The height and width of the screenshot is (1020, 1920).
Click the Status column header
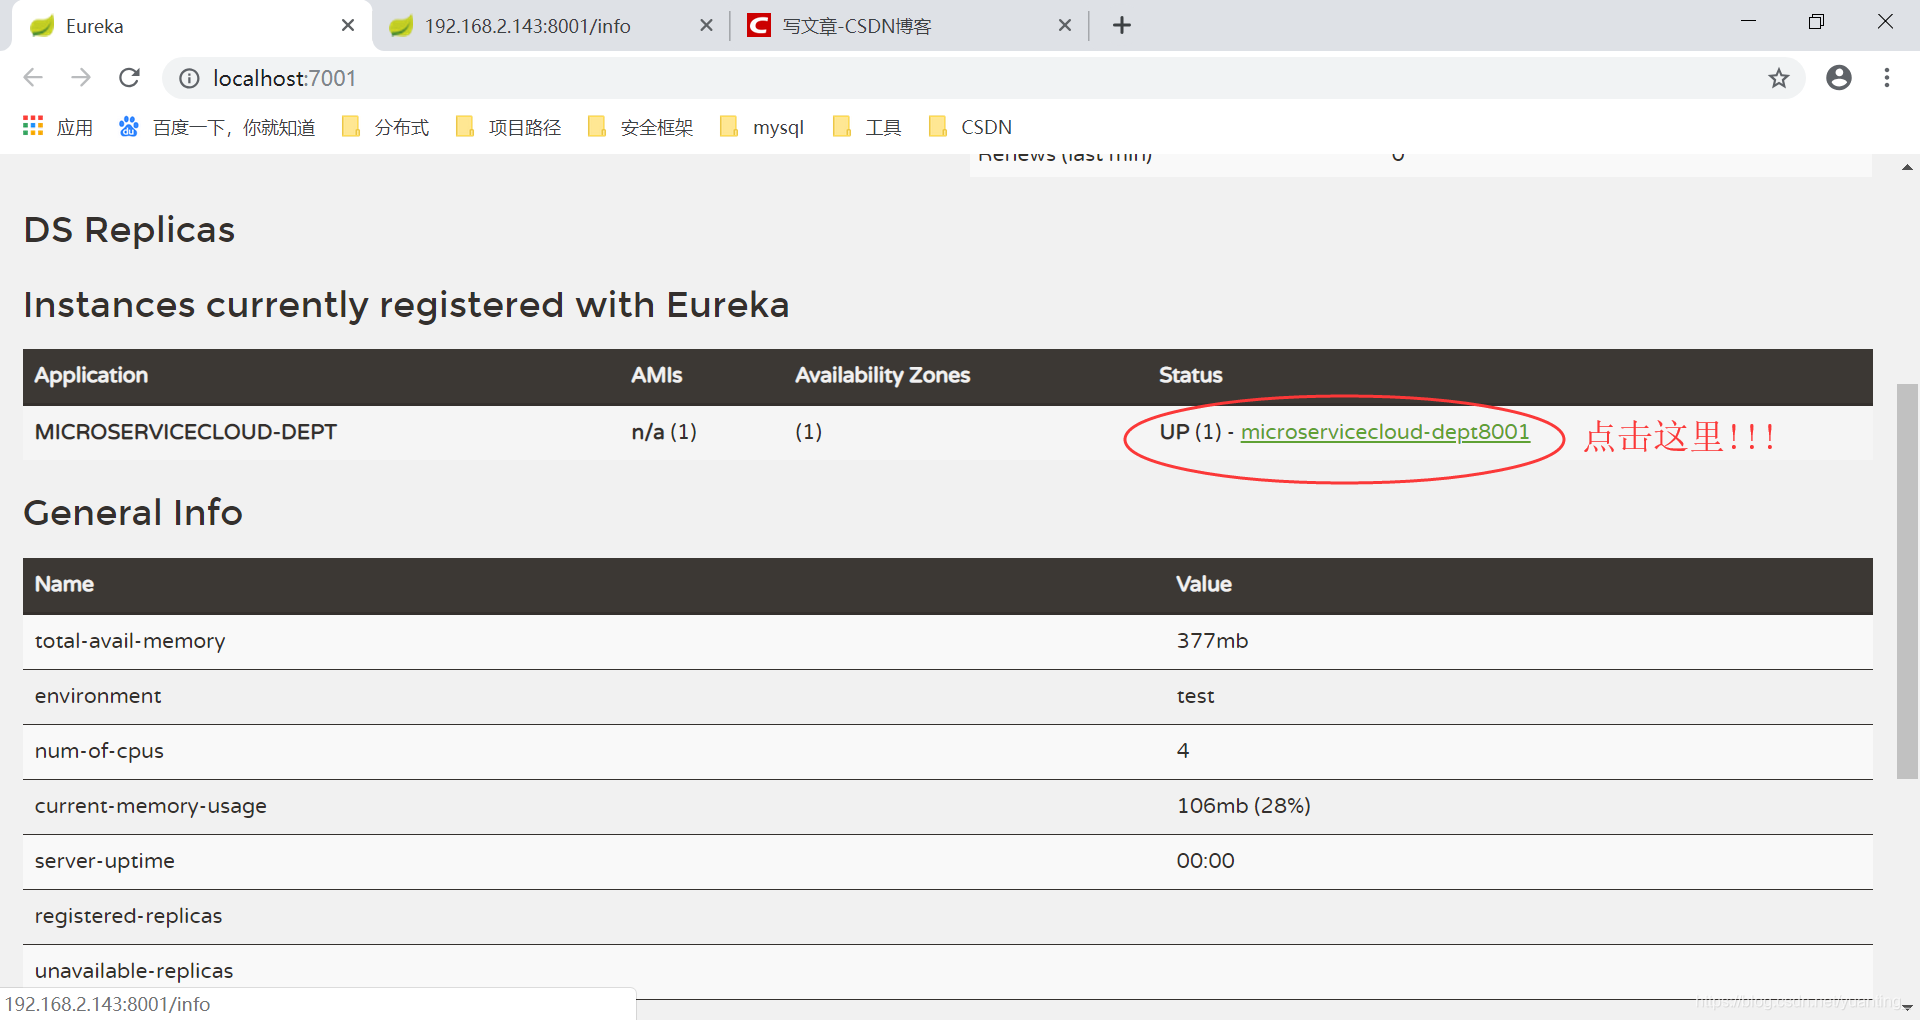[1190, 375]
